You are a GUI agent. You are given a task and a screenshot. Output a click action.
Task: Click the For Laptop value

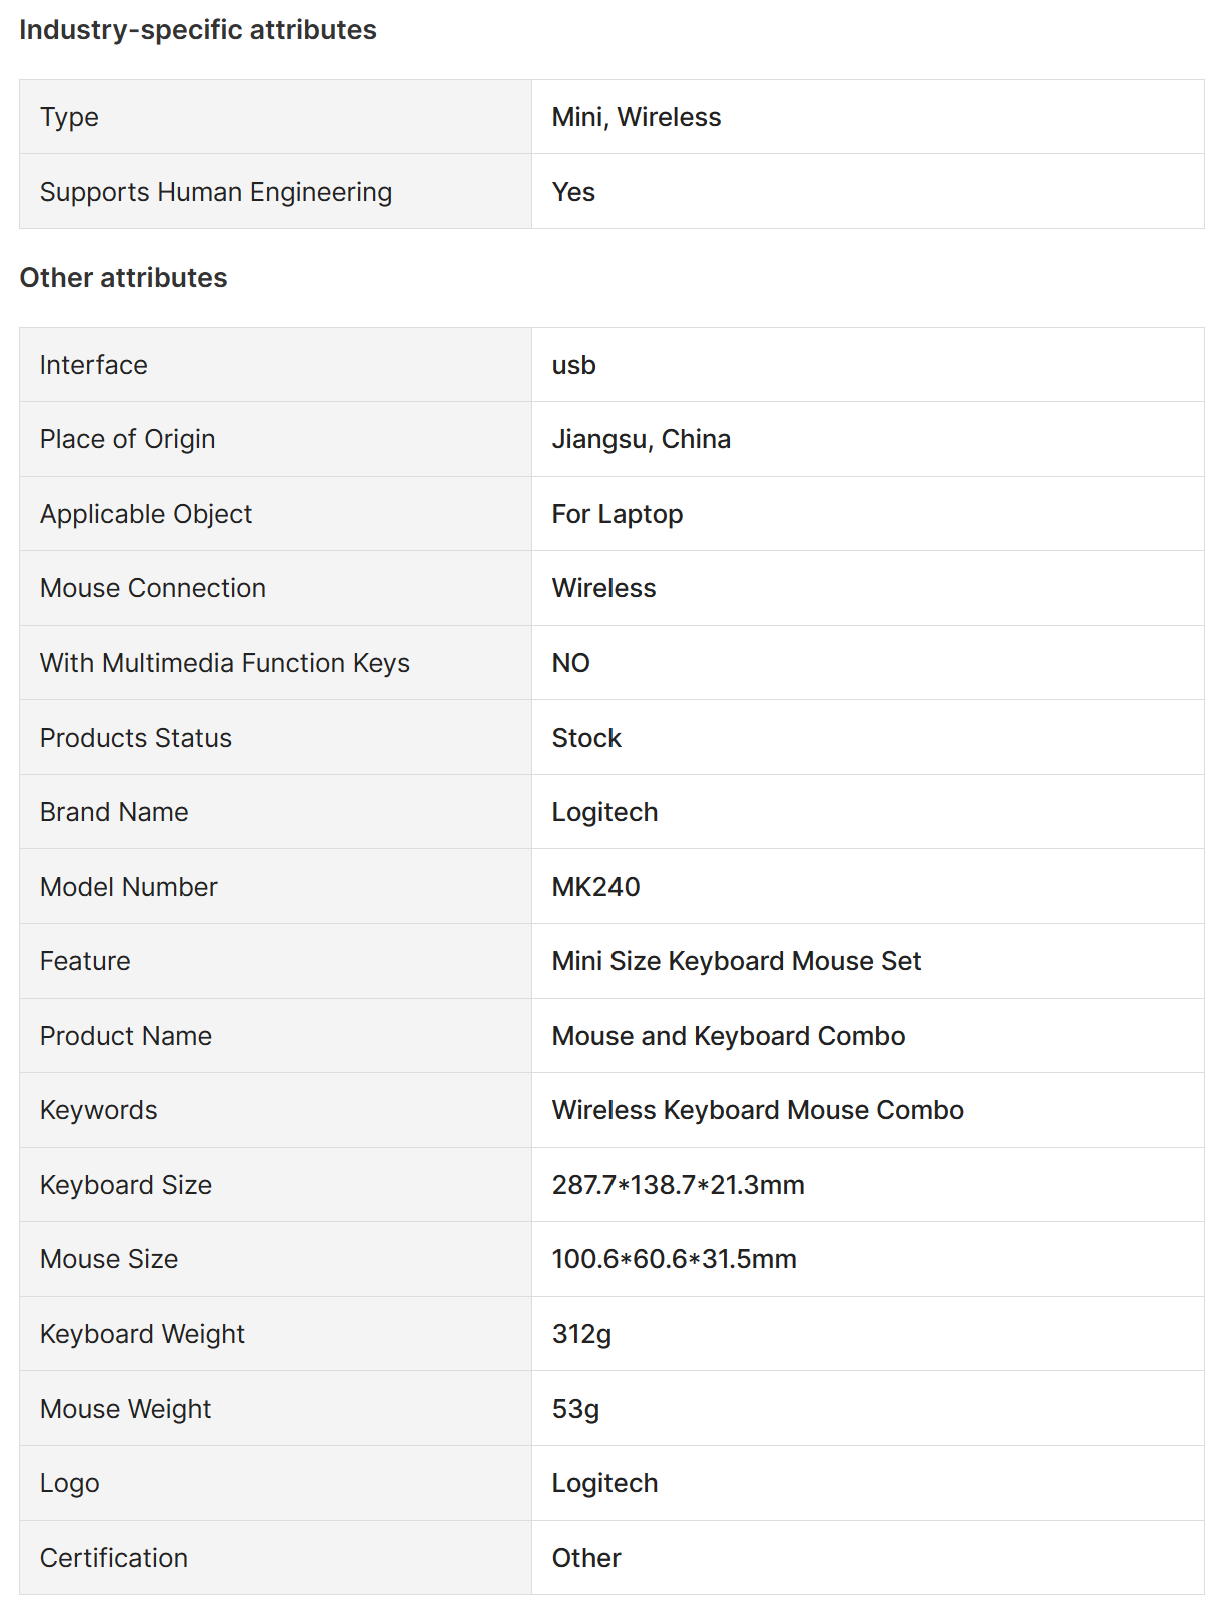tap(617, 514)
